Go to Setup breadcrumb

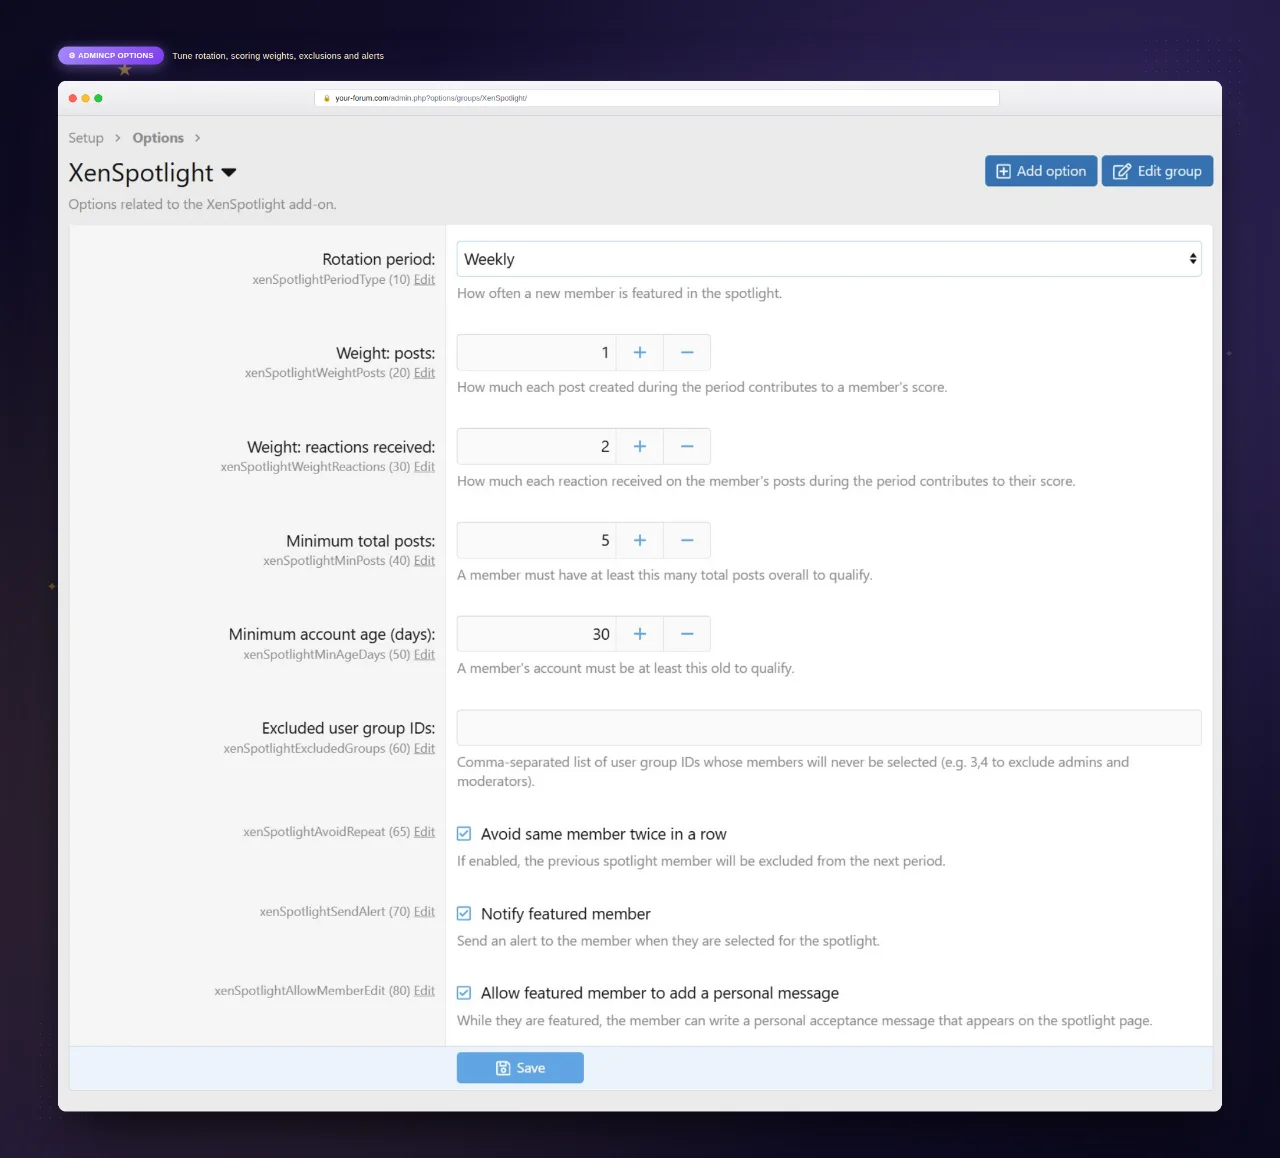pos(86,138)
